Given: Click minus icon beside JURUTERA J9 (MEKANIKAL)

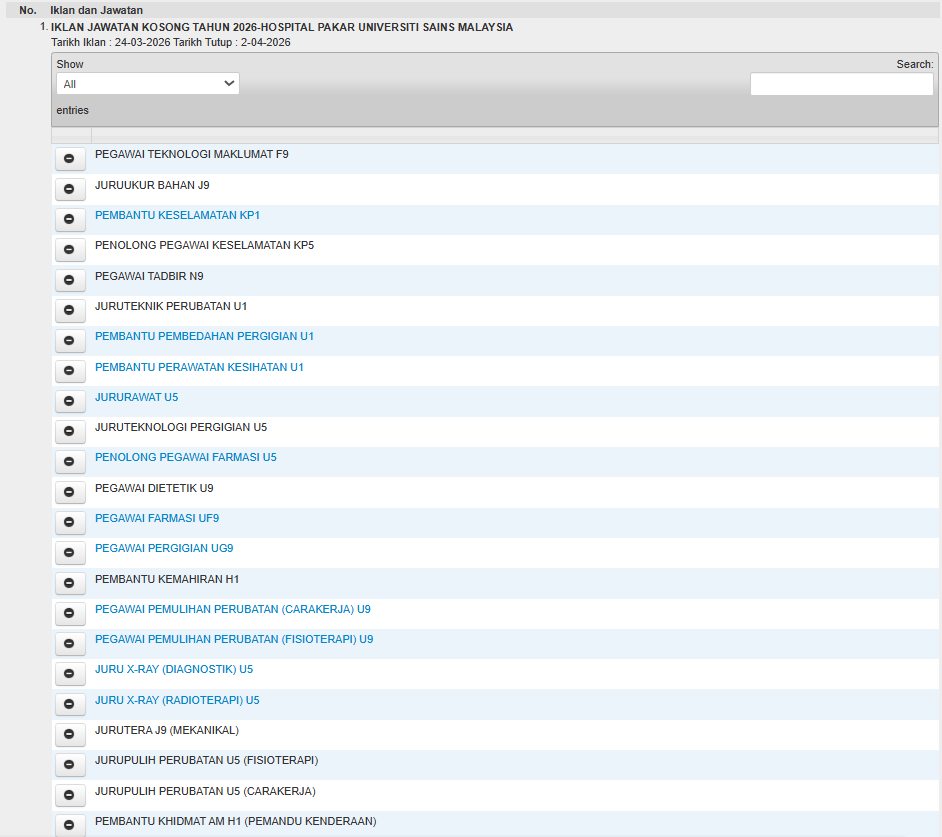Looking at the screenshot, I should pyautogui.click(x=69, y=734).
